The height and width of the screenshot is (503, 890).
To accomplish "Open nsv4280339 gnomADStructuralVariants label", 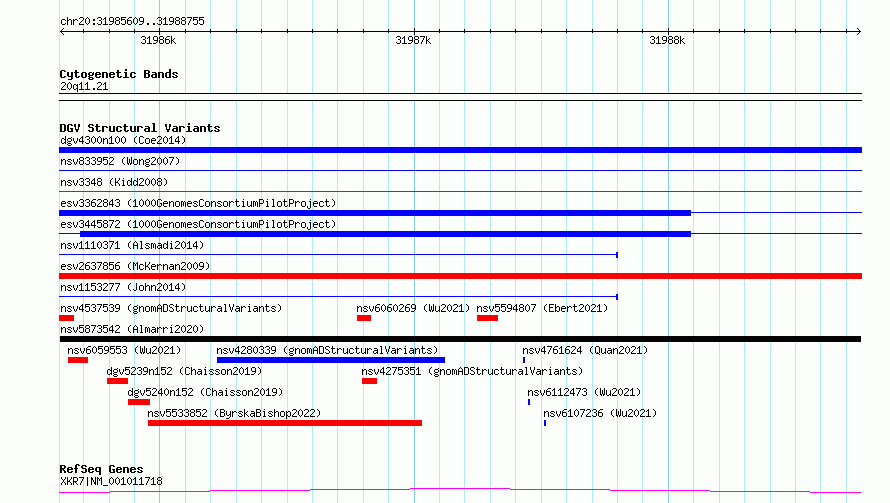I will click(328, 350).
